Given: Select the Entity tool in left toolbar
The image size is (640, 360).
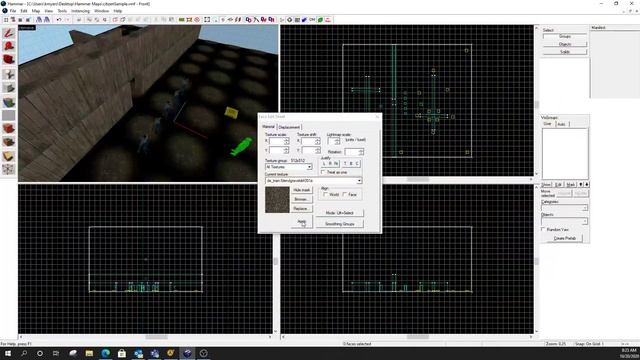Looking at the screenshot, I should [x=9, y=74].
